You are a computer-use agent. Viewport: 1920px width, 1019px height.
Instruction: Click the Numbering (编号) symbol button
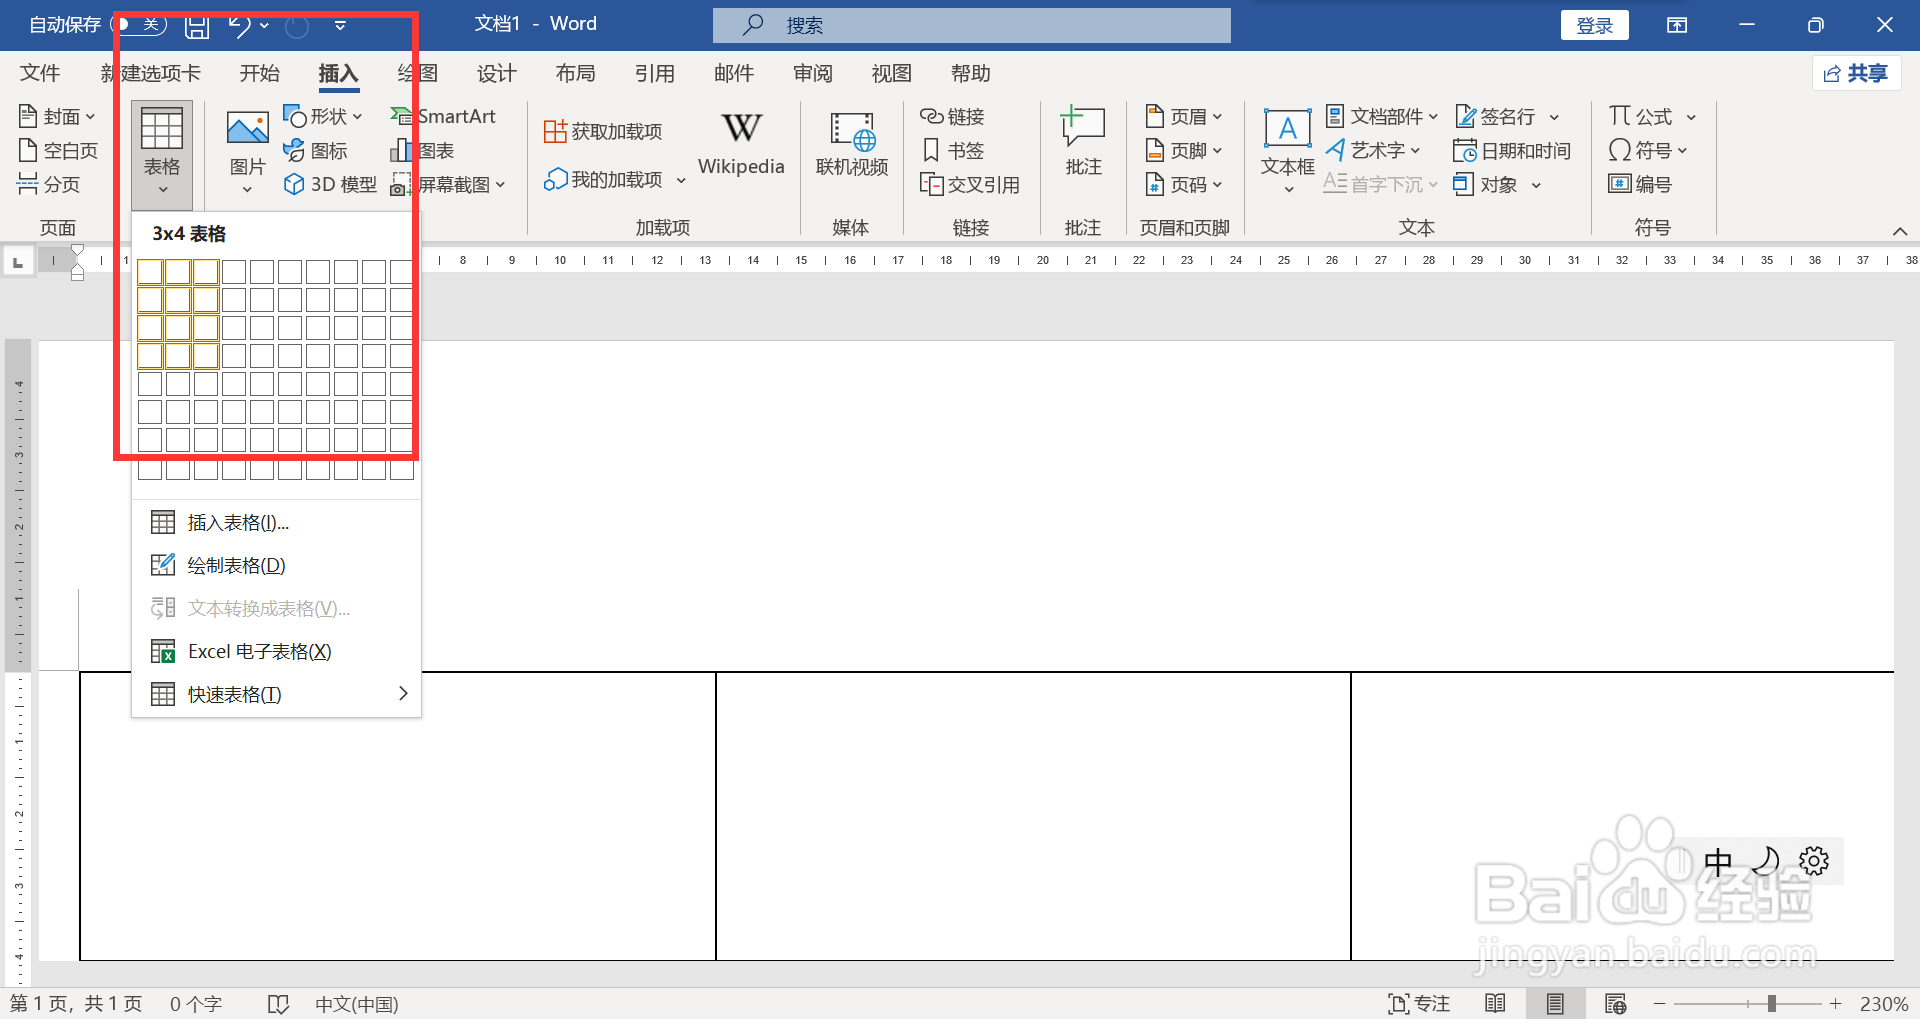click(1640, 184)
